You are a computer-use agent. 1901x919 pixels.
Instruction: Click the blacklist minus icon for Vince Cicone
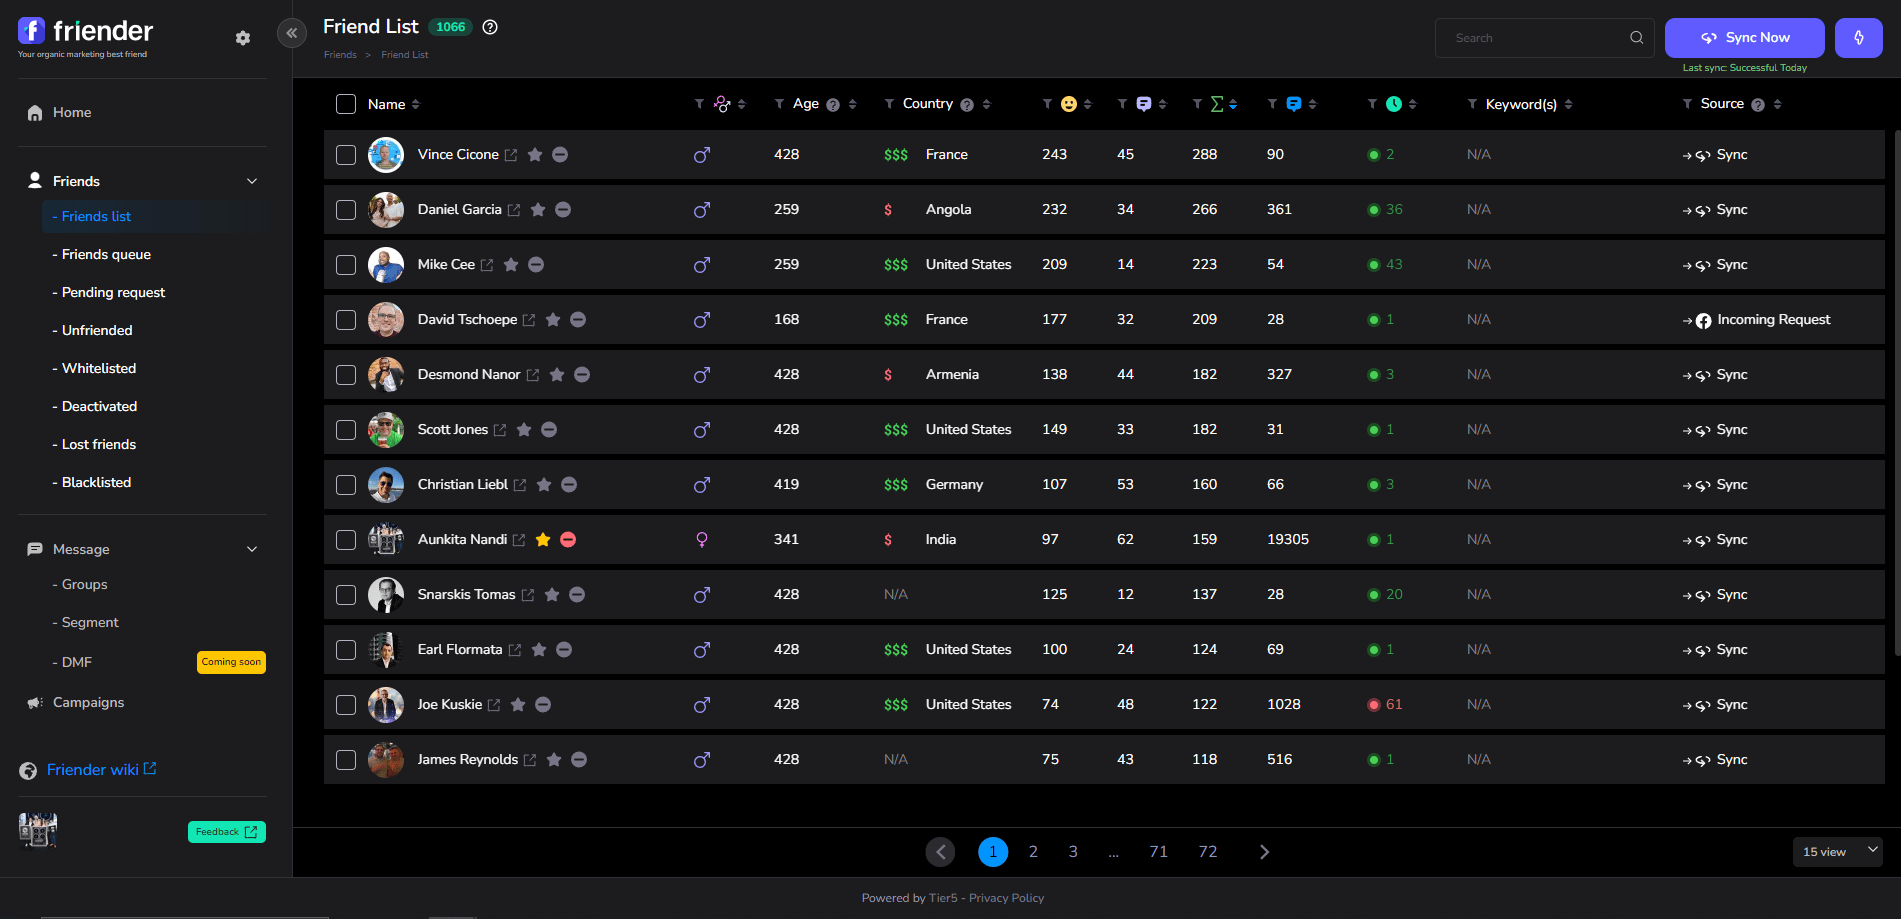click(561, 155)
